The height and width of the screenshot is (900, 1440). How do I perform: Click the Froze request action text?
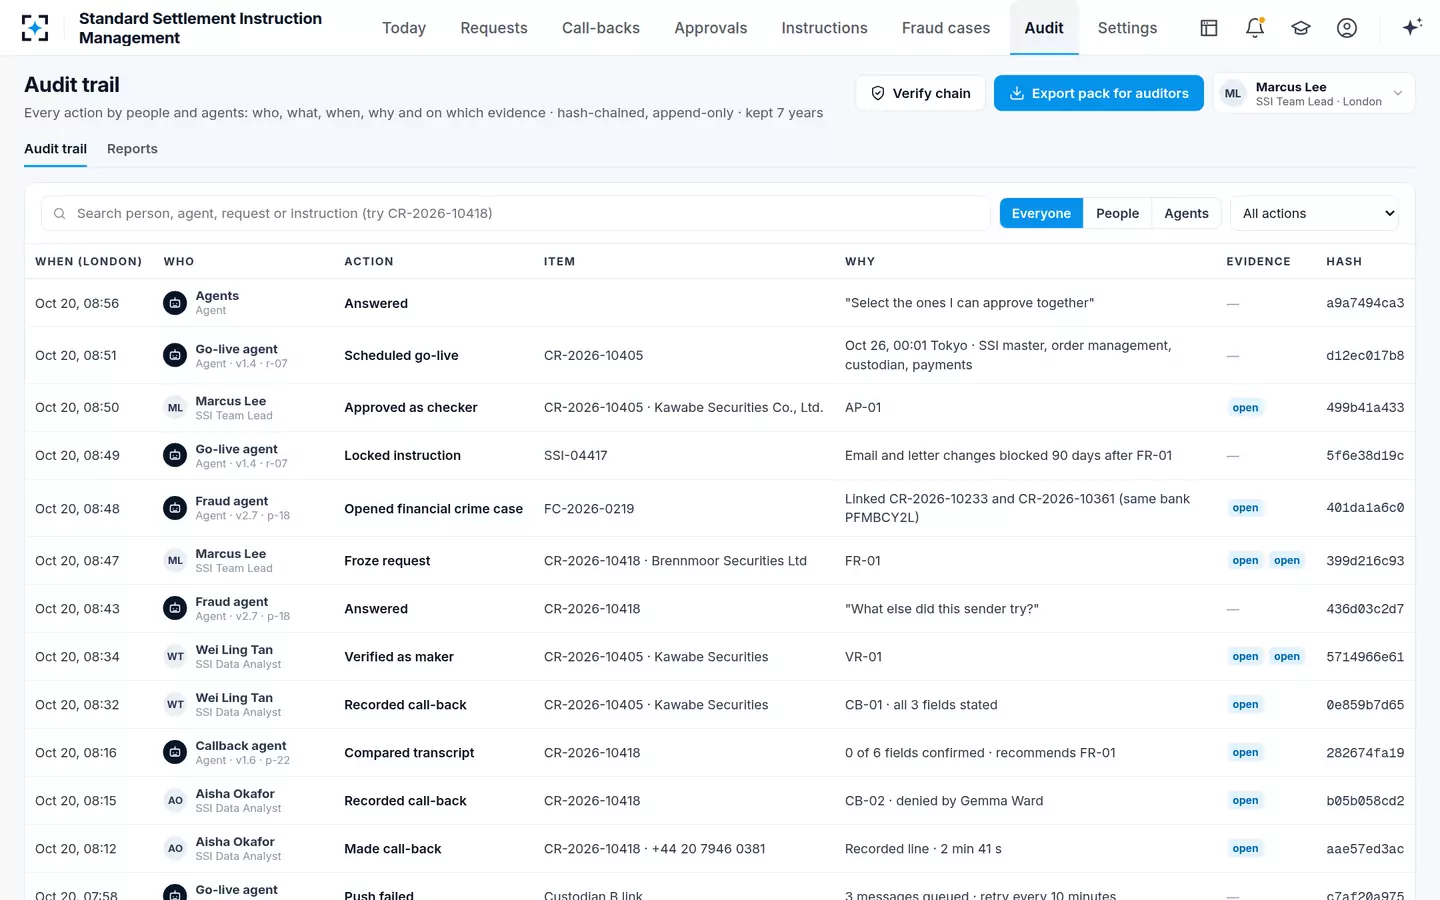pos(387,560)
